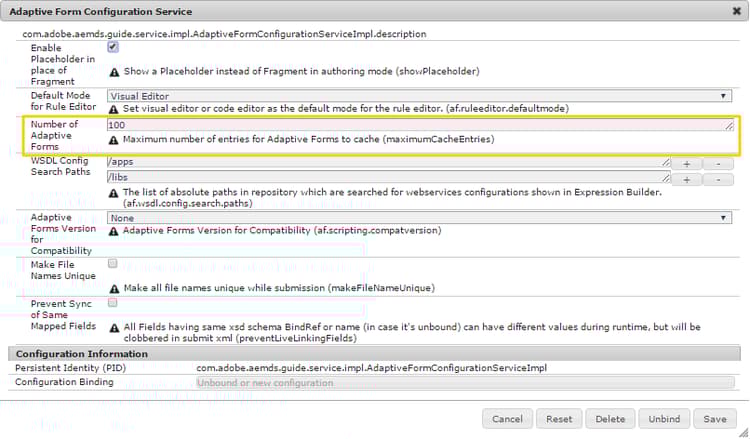This screenshot has width=750, height=439.
Task: Click the warning icon beside compatversion description
Action: tap(113, 231)
